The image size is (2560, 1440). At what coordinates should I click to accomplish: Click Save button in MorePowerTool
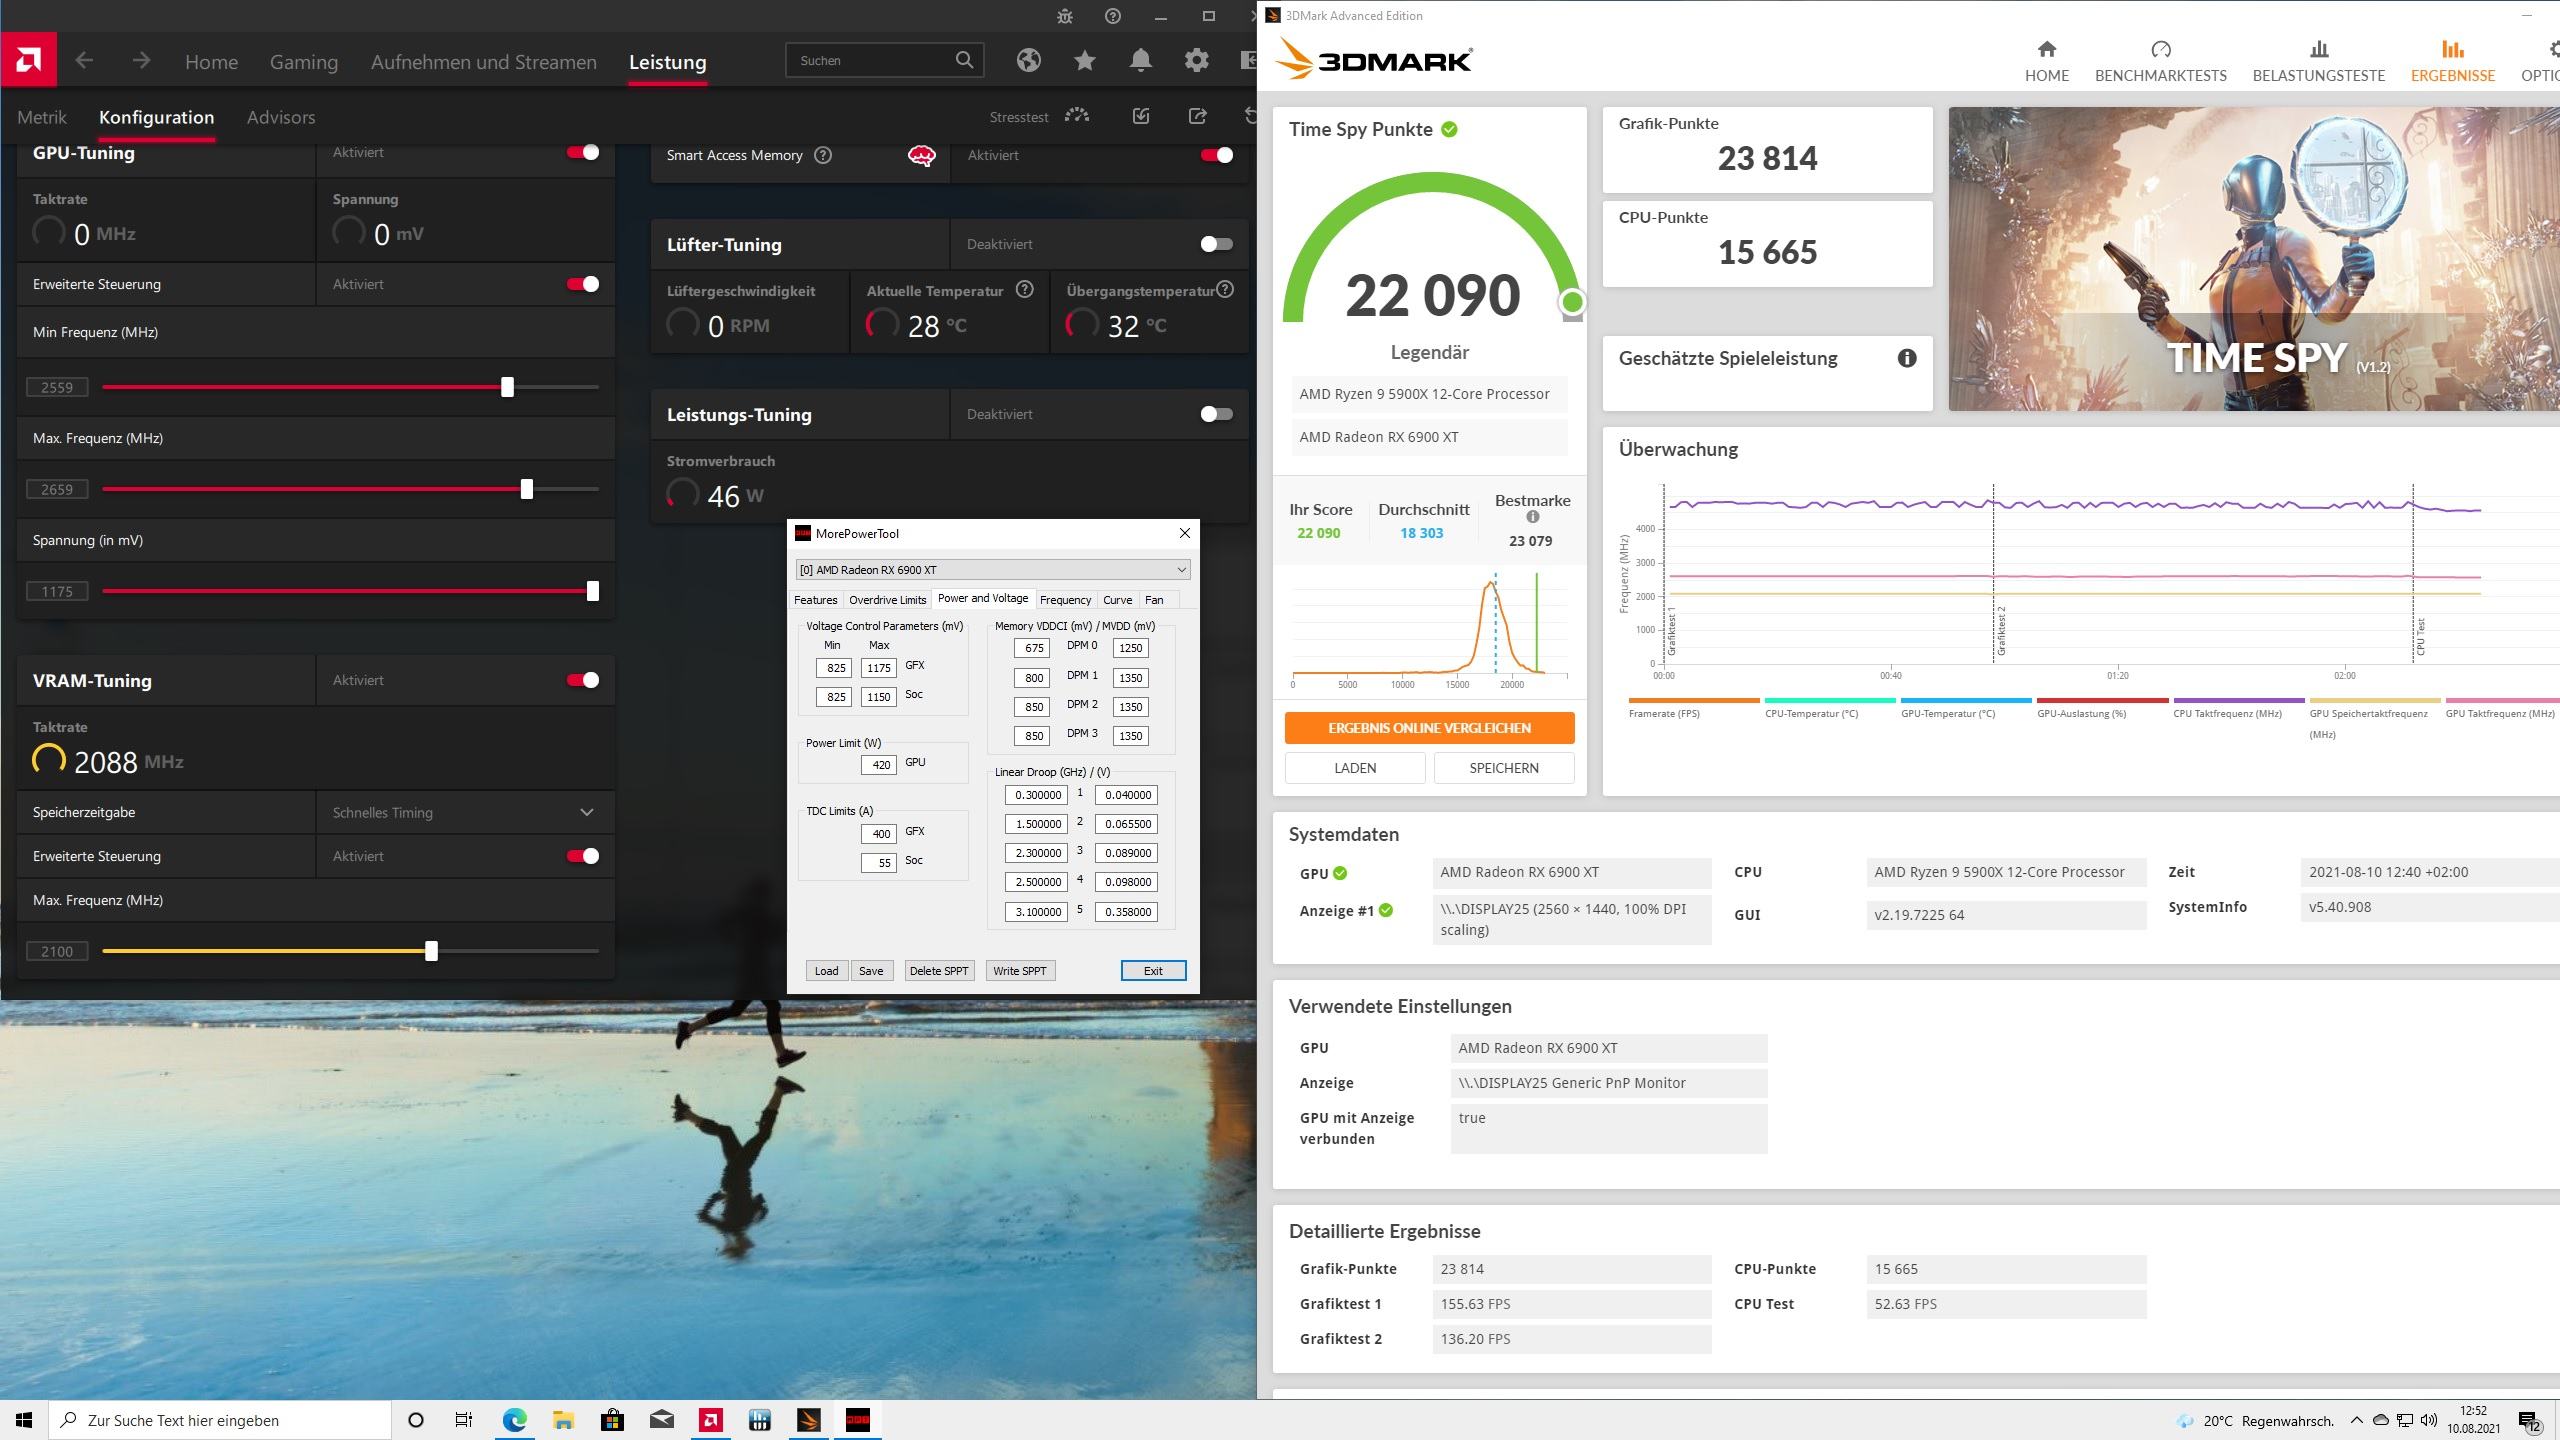871,971
